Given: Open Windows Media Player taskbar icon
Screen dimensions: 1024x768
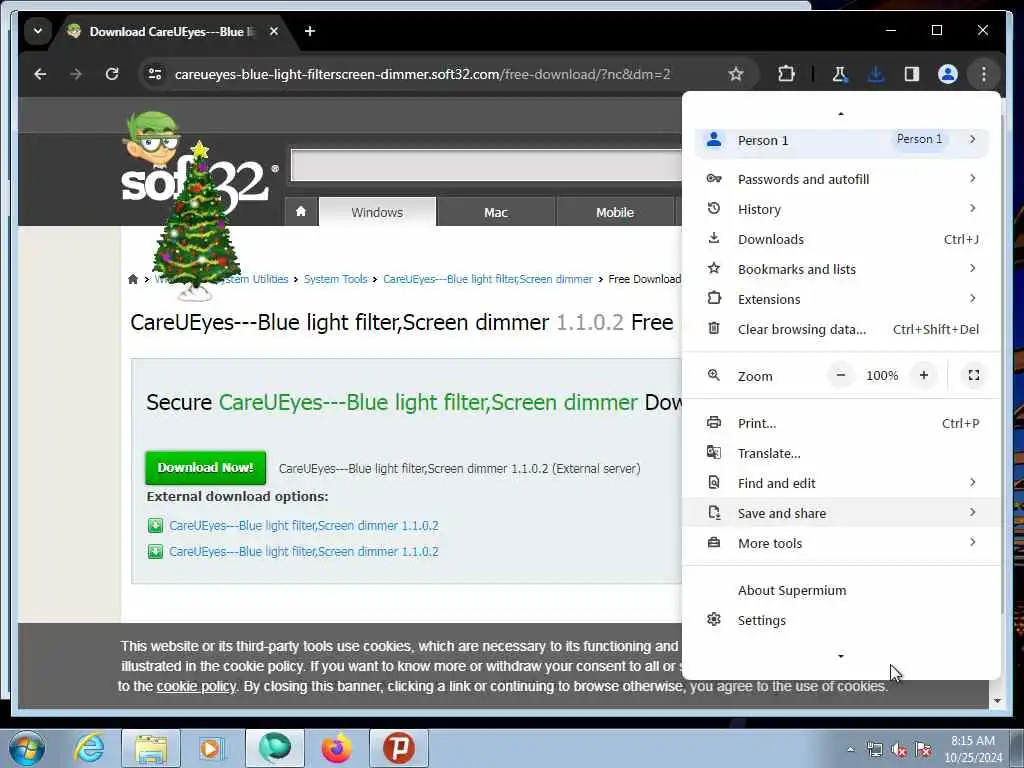Looking at the screenshot, I should click(x=212, y=748).
